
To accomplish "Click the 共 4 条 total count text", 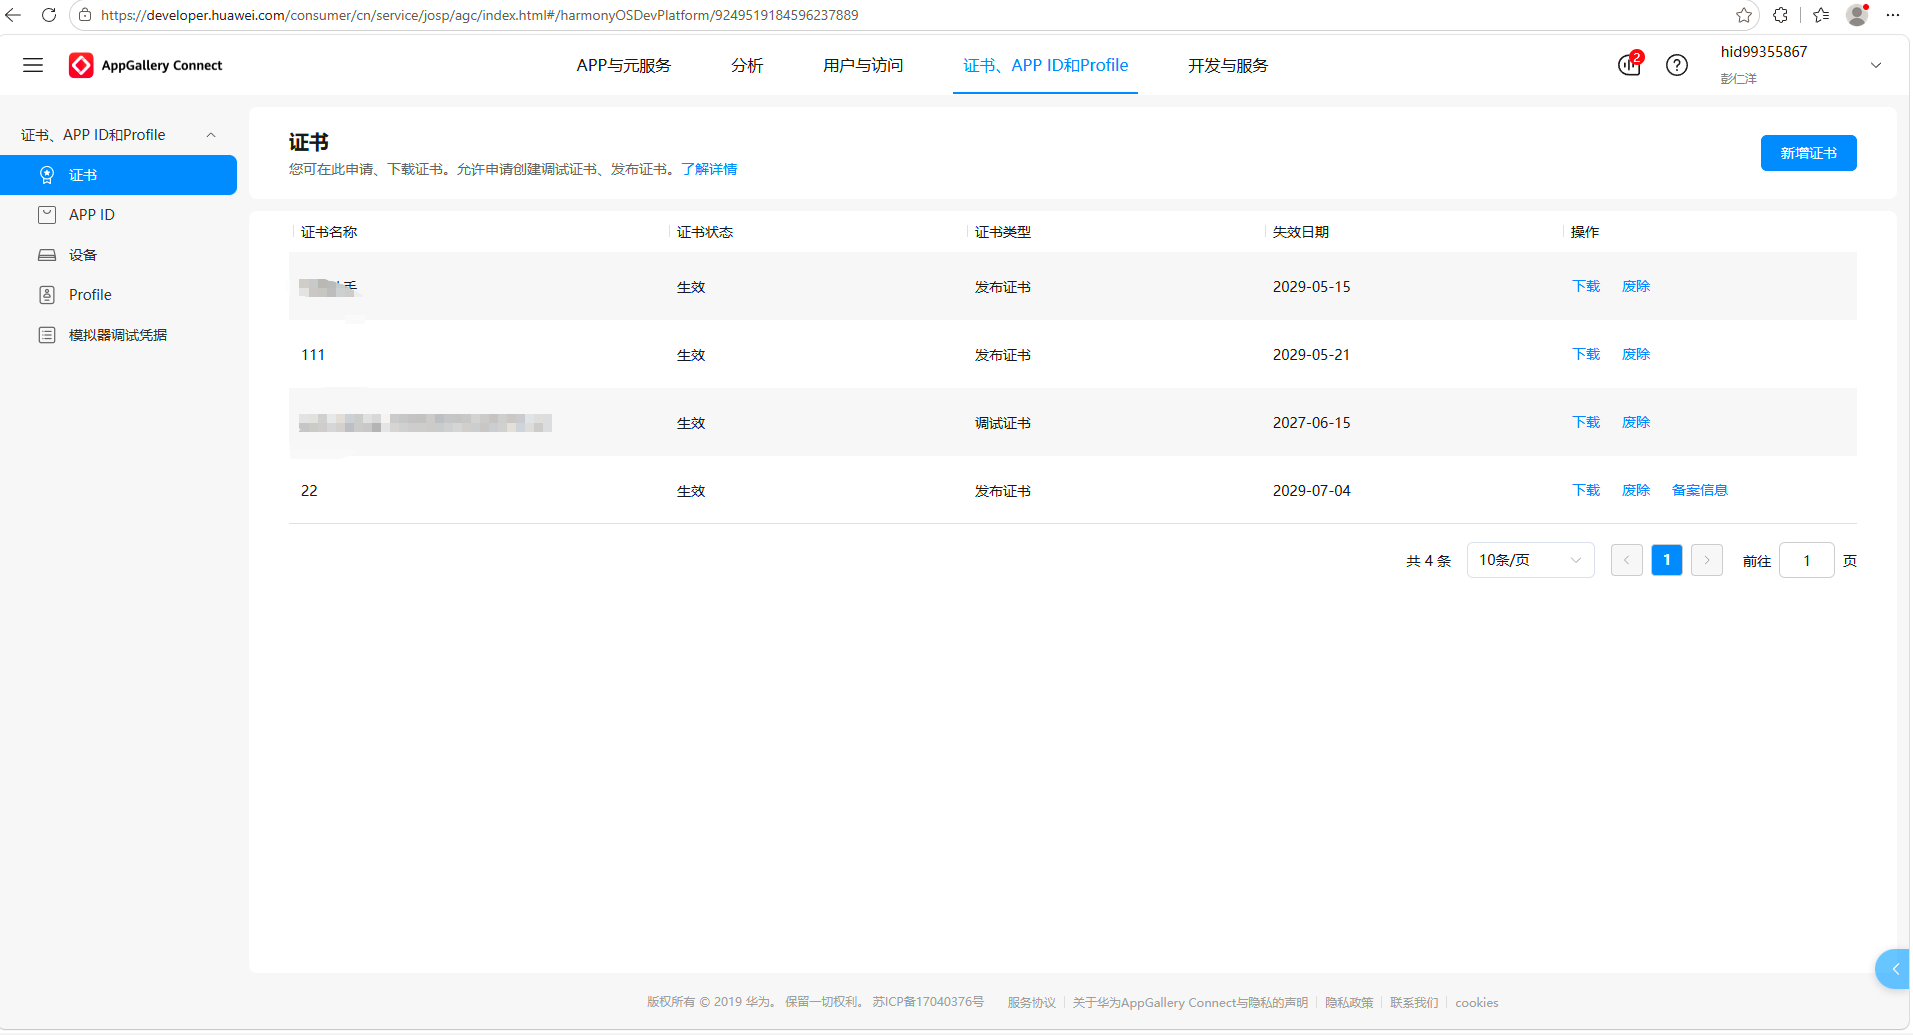I will click(1429, 561).
